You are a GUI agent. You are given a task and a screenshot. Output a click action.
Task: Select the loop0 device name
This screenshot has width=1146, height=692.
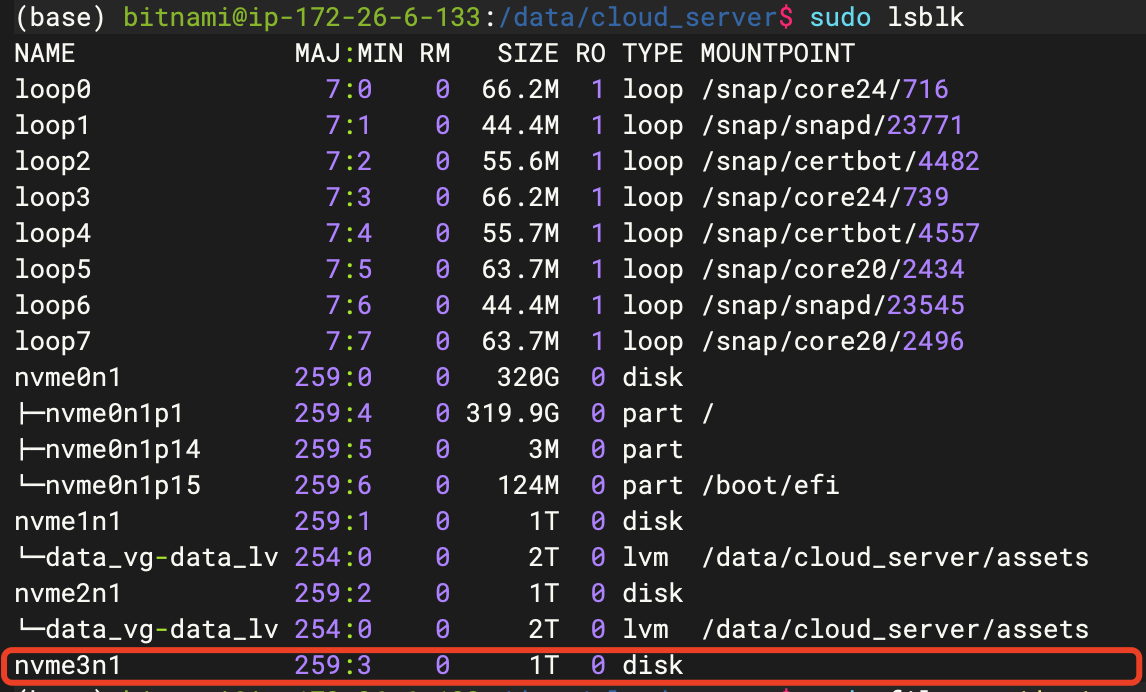[x=53, y=89]
